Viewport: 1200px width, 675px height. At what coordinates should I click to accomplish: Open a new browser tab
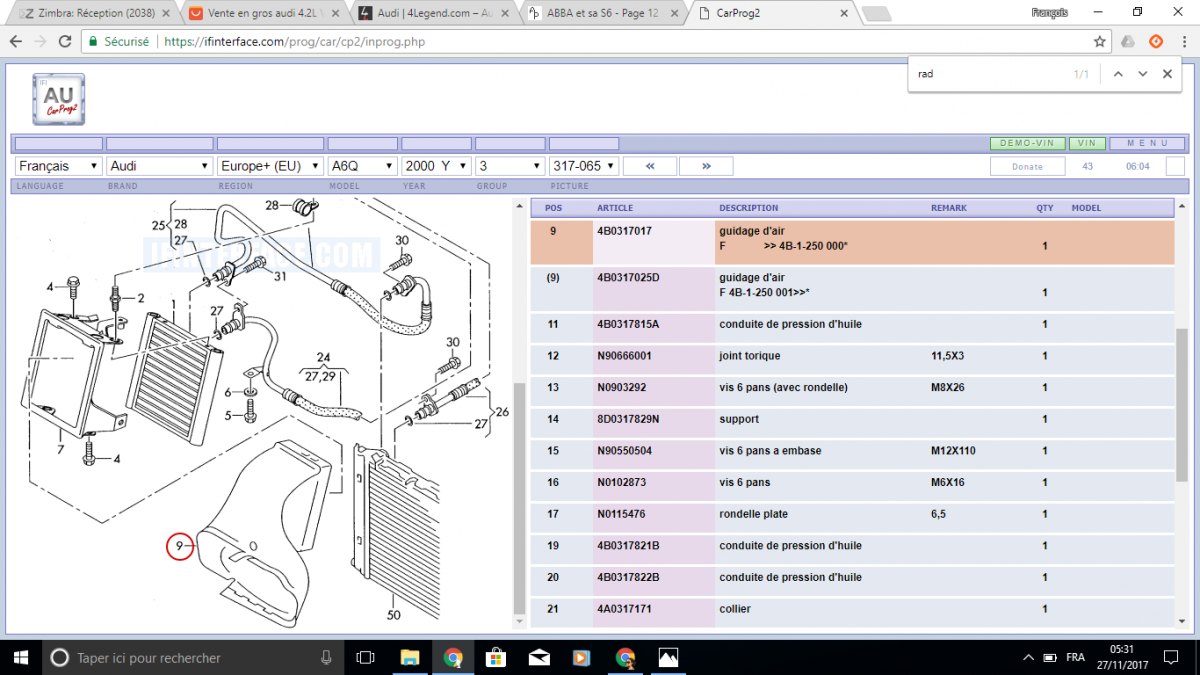[877, 14]
